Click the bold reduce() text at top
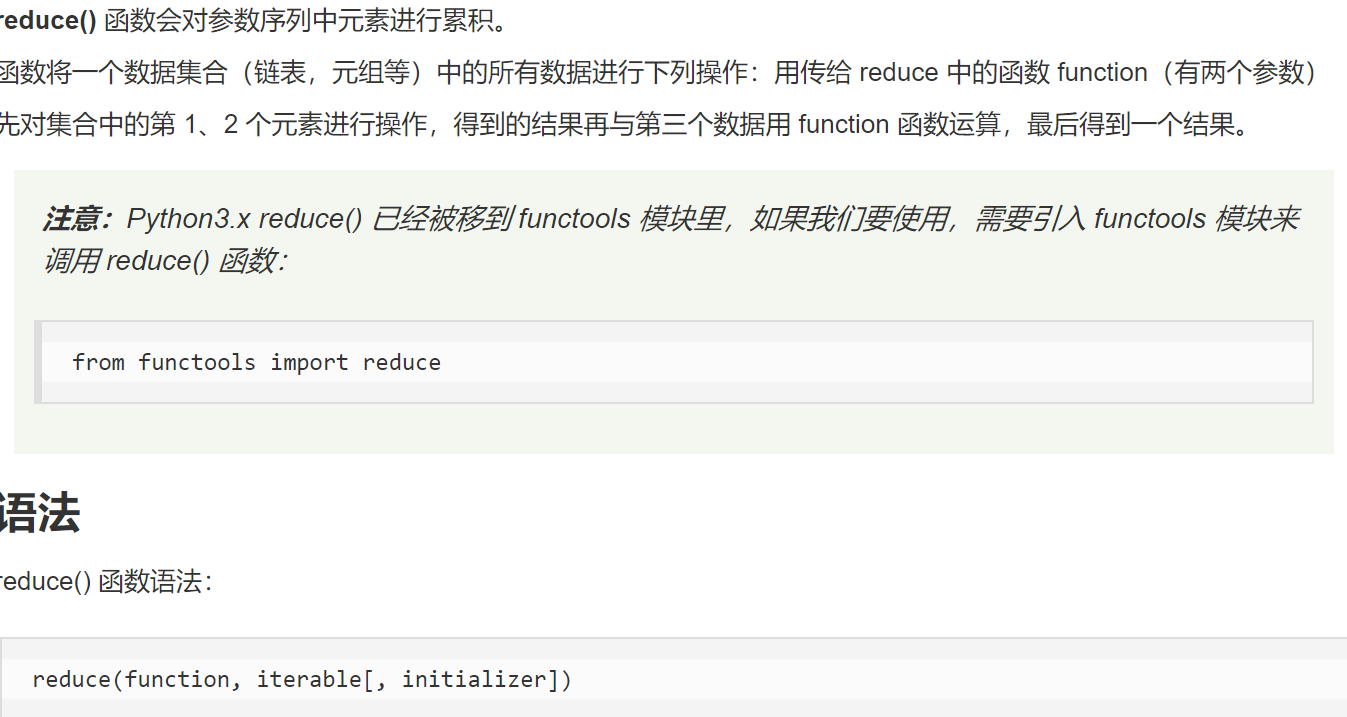Image resolution: width=1347 pixels, height=717 pixels. (48, 22)
